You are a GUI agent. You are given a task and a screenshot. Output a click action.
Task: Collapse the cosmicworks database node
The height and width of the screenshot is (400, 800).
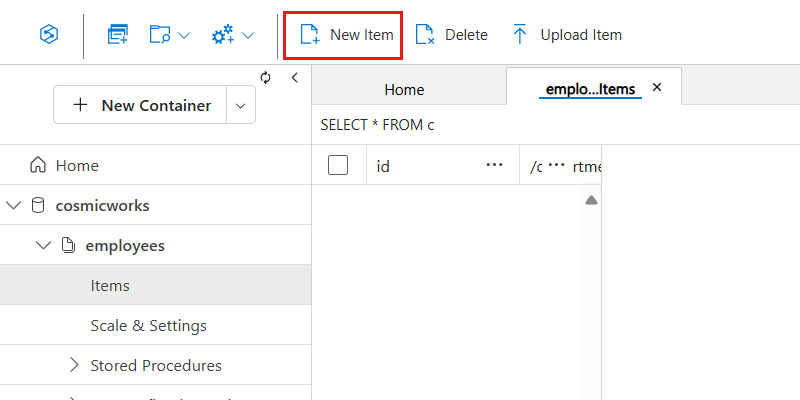click(13, 205)
